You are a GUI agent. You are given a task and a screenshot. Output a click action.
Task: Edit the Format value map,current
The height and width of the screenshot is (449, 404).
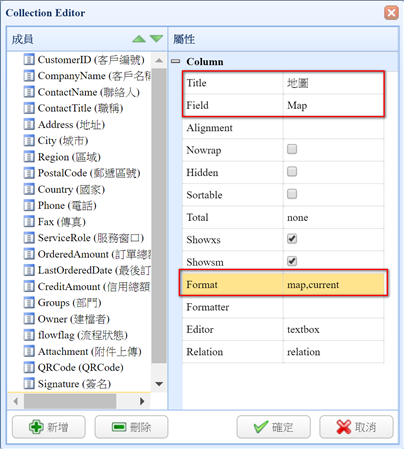[x=334, y=284]
